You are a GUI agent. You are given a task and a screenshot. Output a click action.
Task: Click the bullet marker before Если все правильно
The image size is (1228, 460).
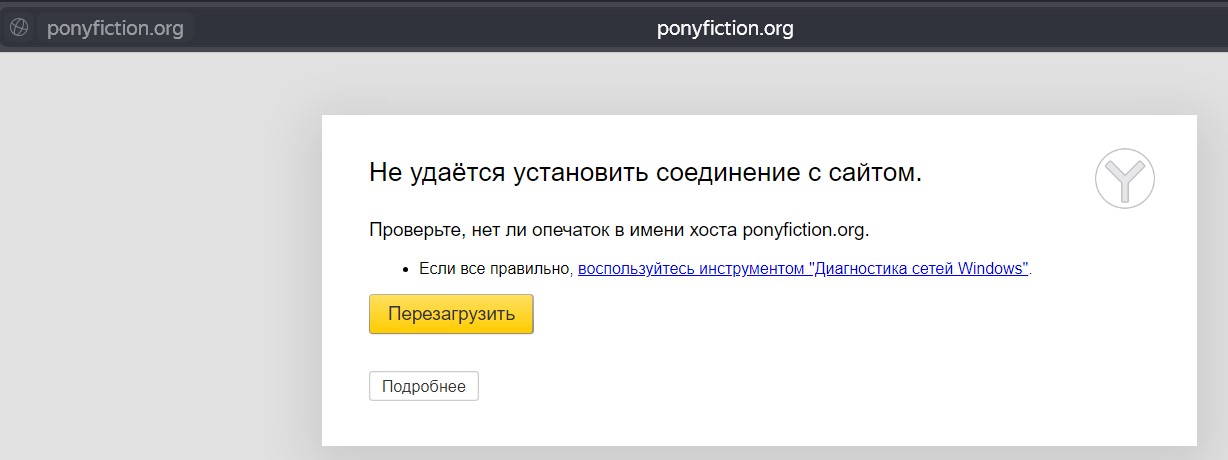pyautogui.click(x=406, y=270)
